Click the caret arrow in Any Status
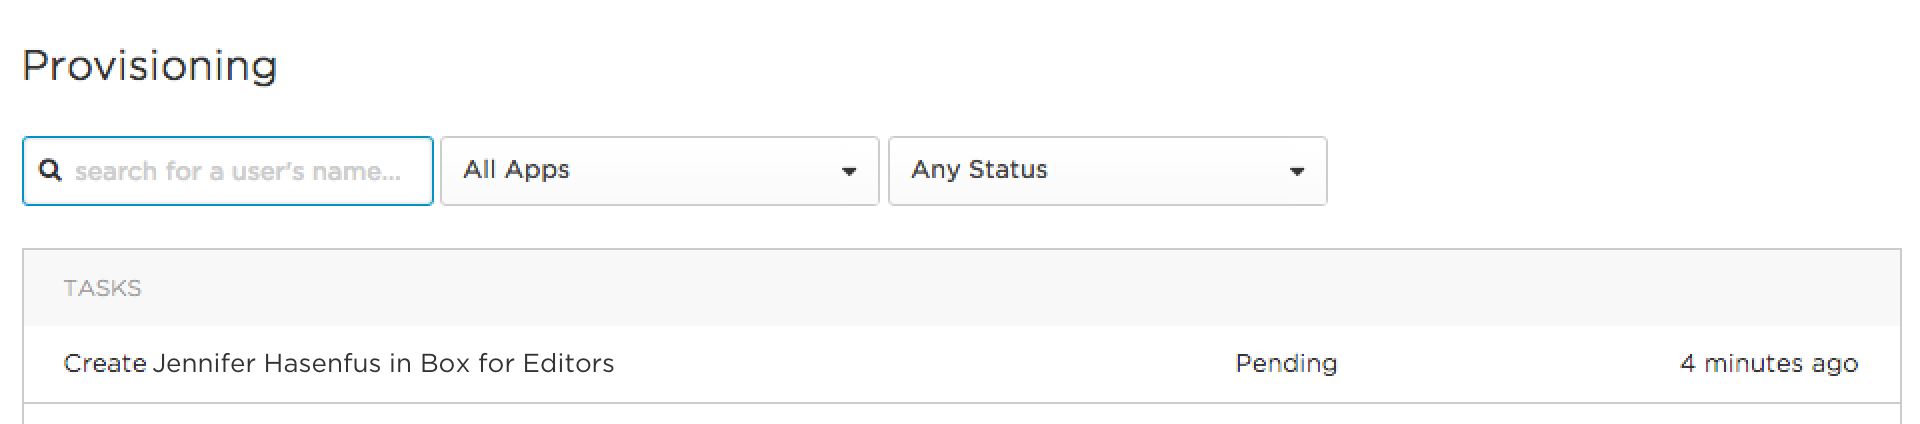Screen dimensions: 1920x424 pyautogui.click(x=1297, y=172)
